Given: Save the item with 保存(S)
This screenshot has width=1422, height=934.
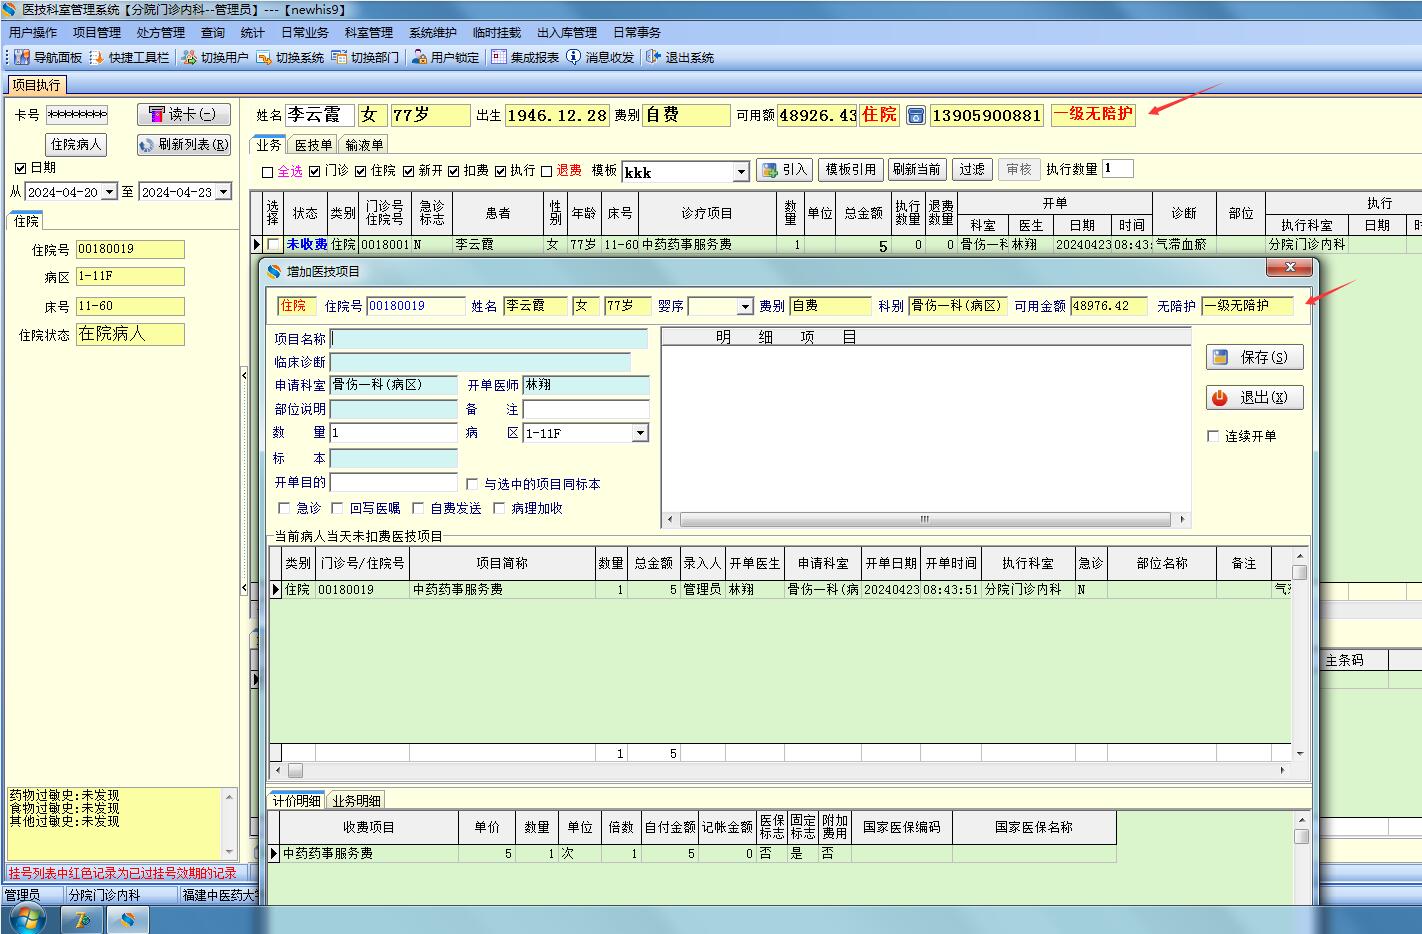Looking at the screenshot, I should 1254,357.
